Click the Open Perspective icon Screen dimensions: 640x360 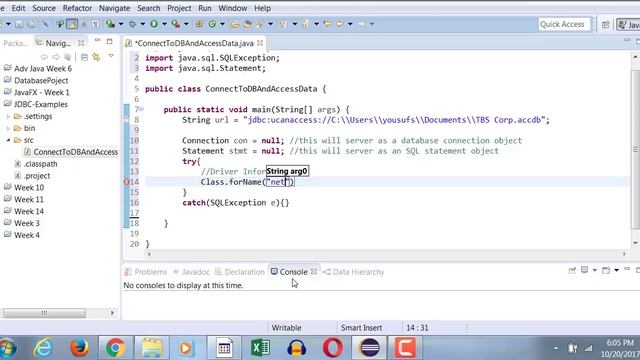tap(605, 25)
